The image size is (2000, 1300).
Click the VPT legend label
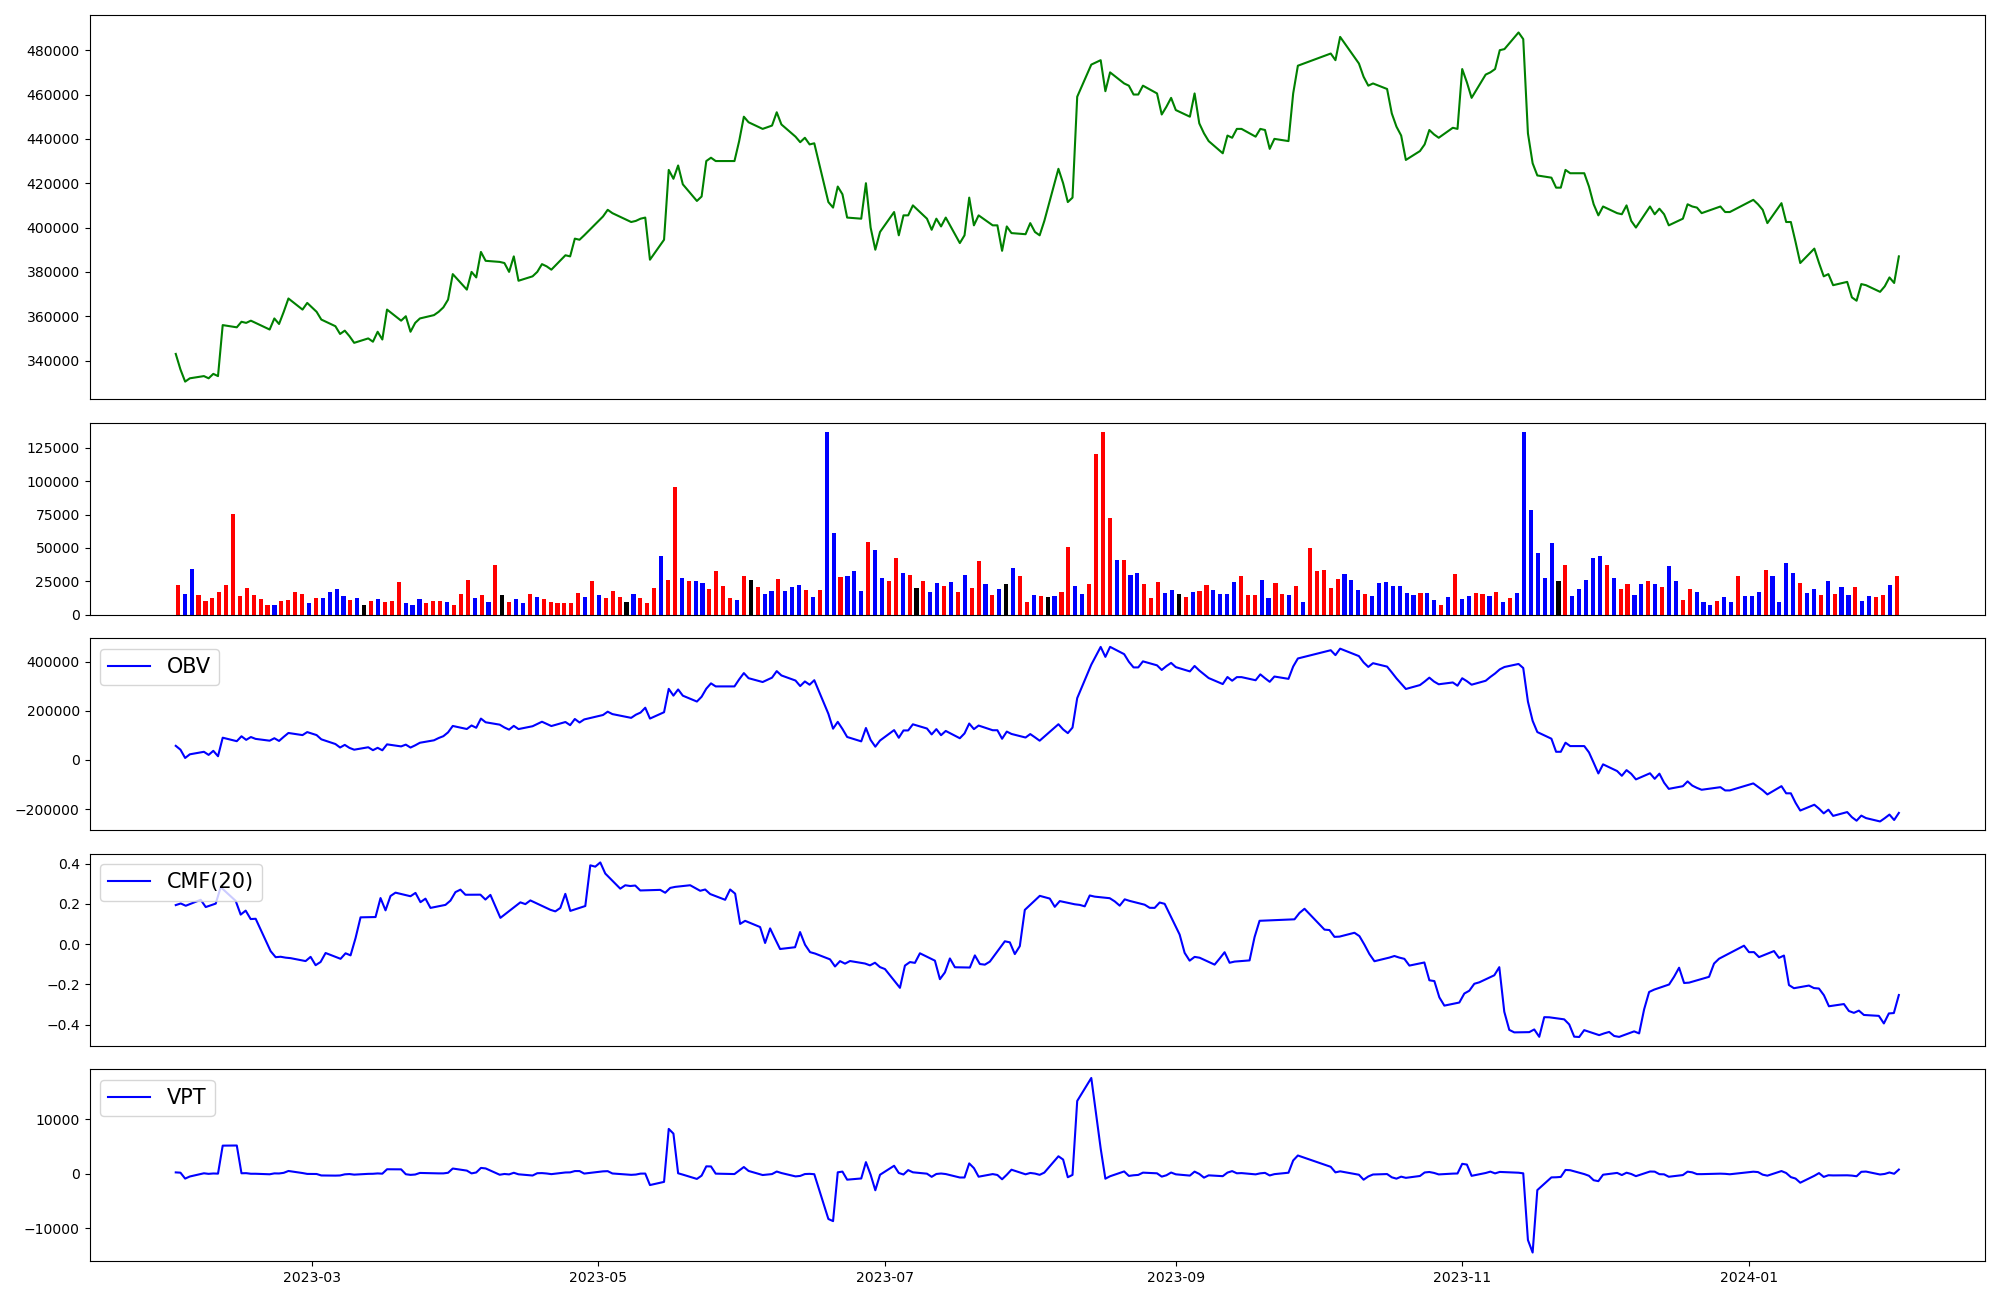(x=186, y=1097)
